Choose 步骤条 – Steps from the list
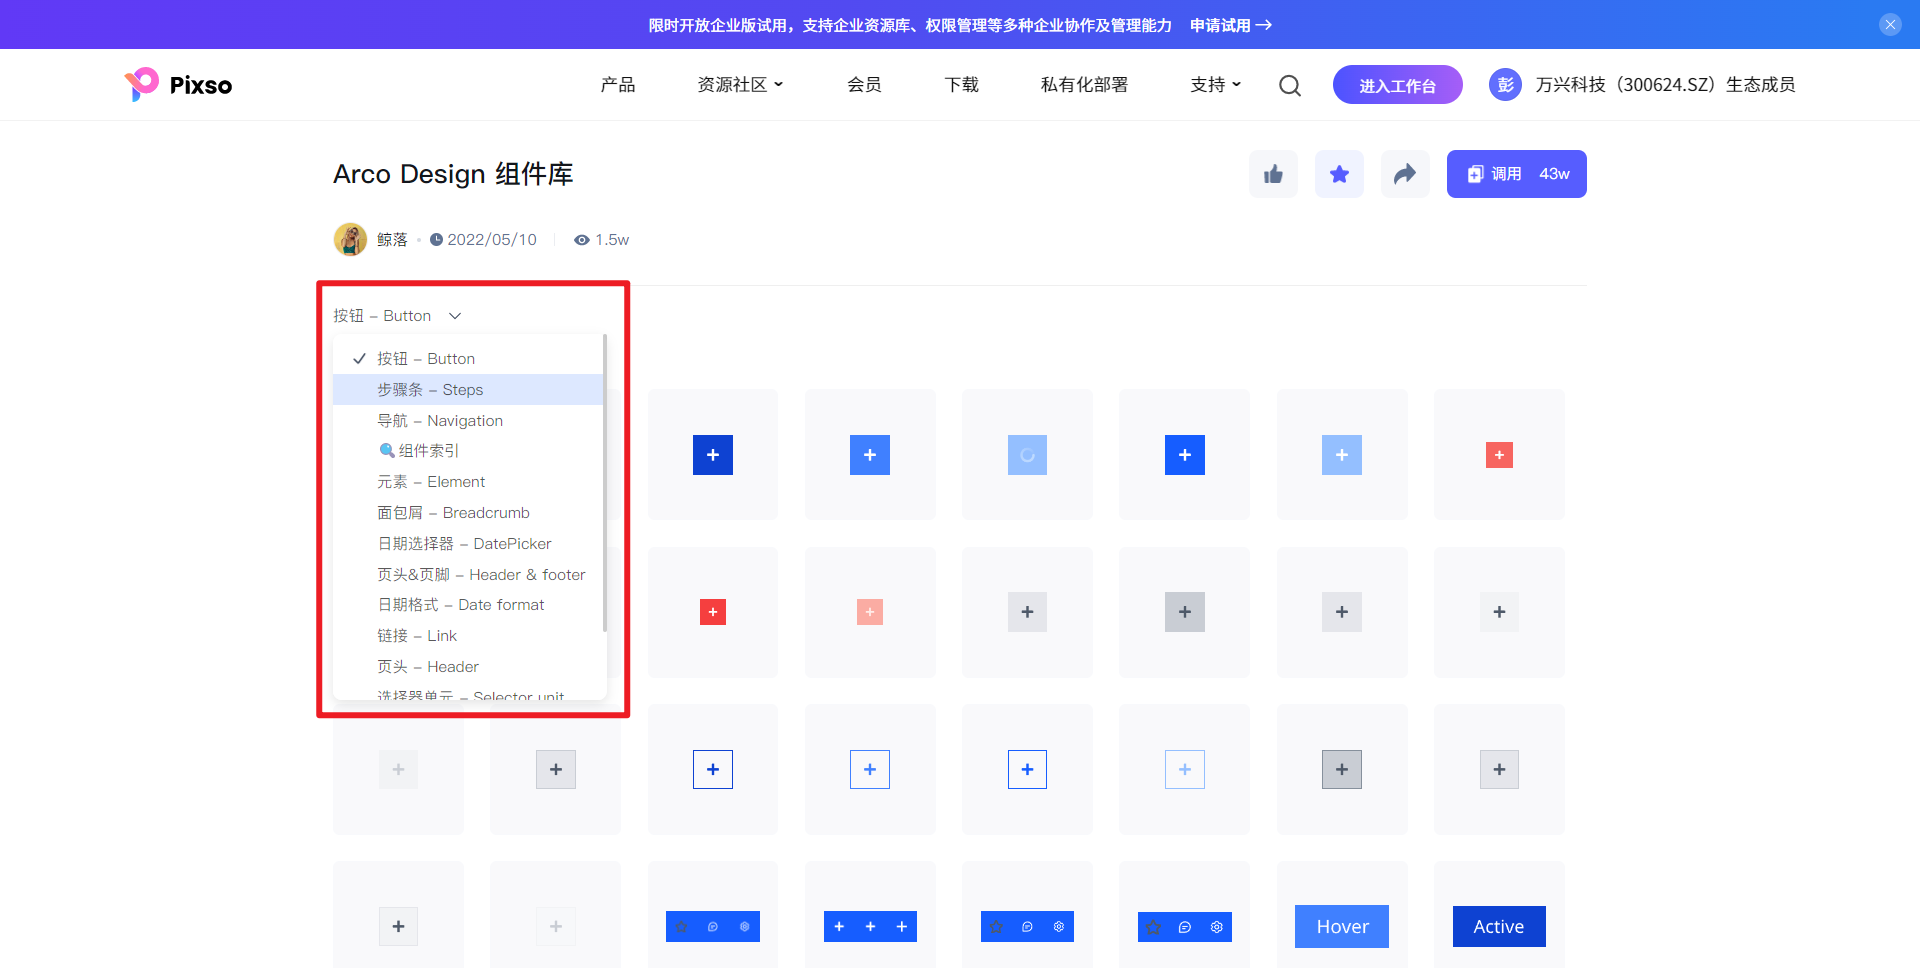This screenshot has width=1920, height=968. [x=468, y=390]
